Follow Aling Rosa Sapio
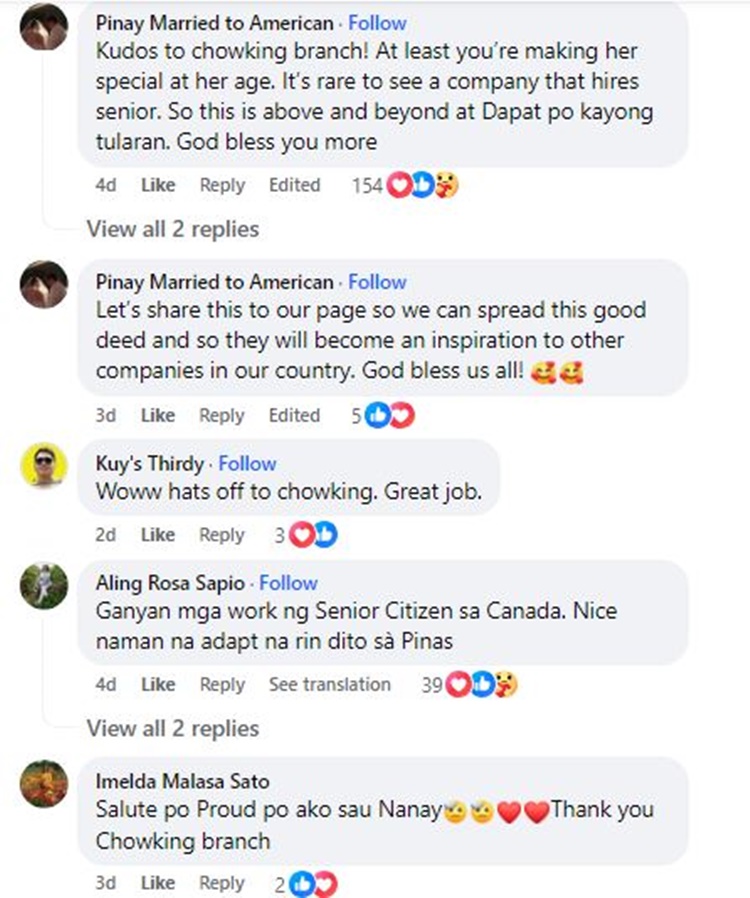The height and width of the screenshot is (898, 750). [288, 583]
